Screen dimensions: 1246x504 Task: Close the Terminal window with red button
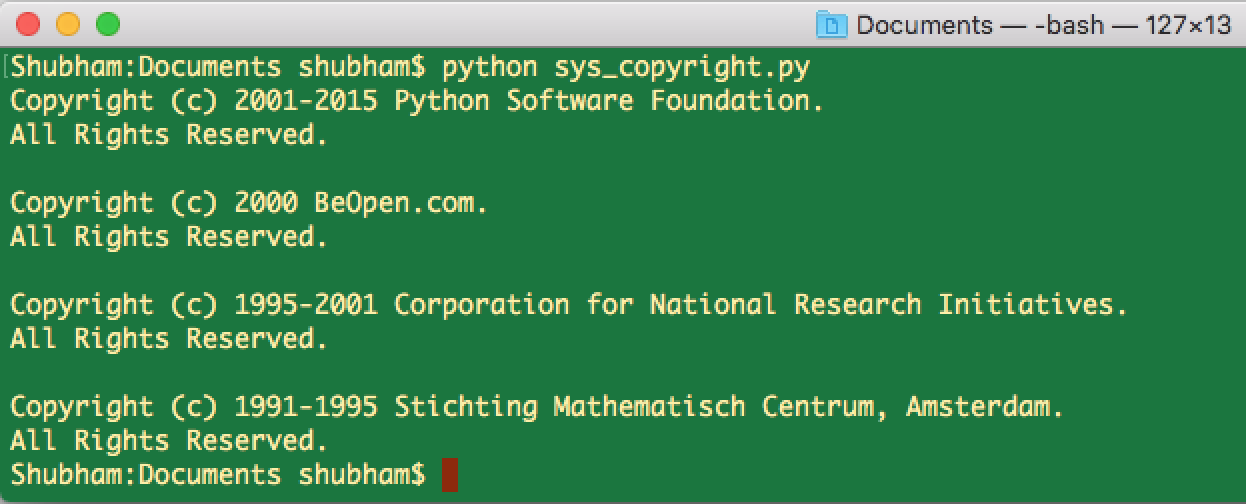pyautogui.click(x=30, y=24)
